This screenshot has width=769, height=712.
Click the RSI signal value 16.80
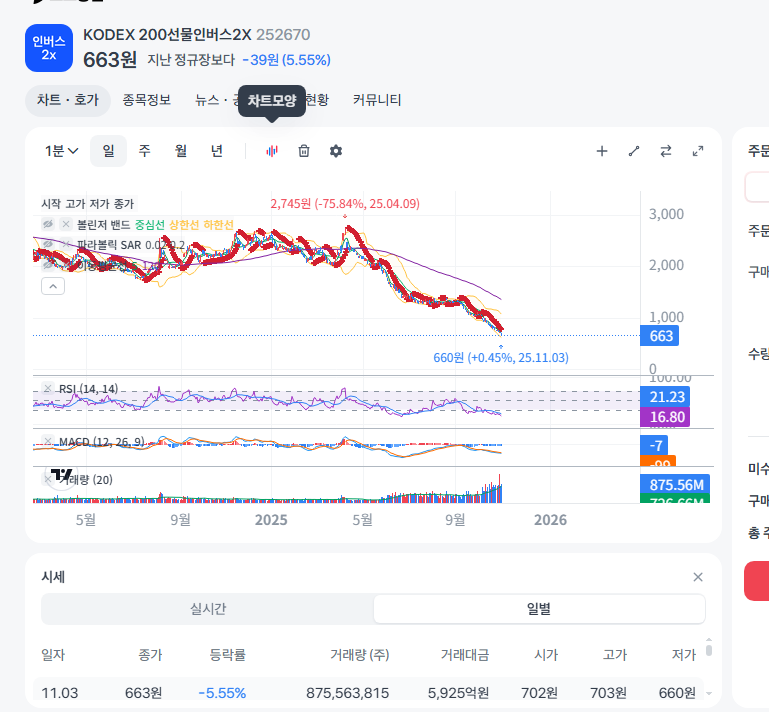pos(665,417)
